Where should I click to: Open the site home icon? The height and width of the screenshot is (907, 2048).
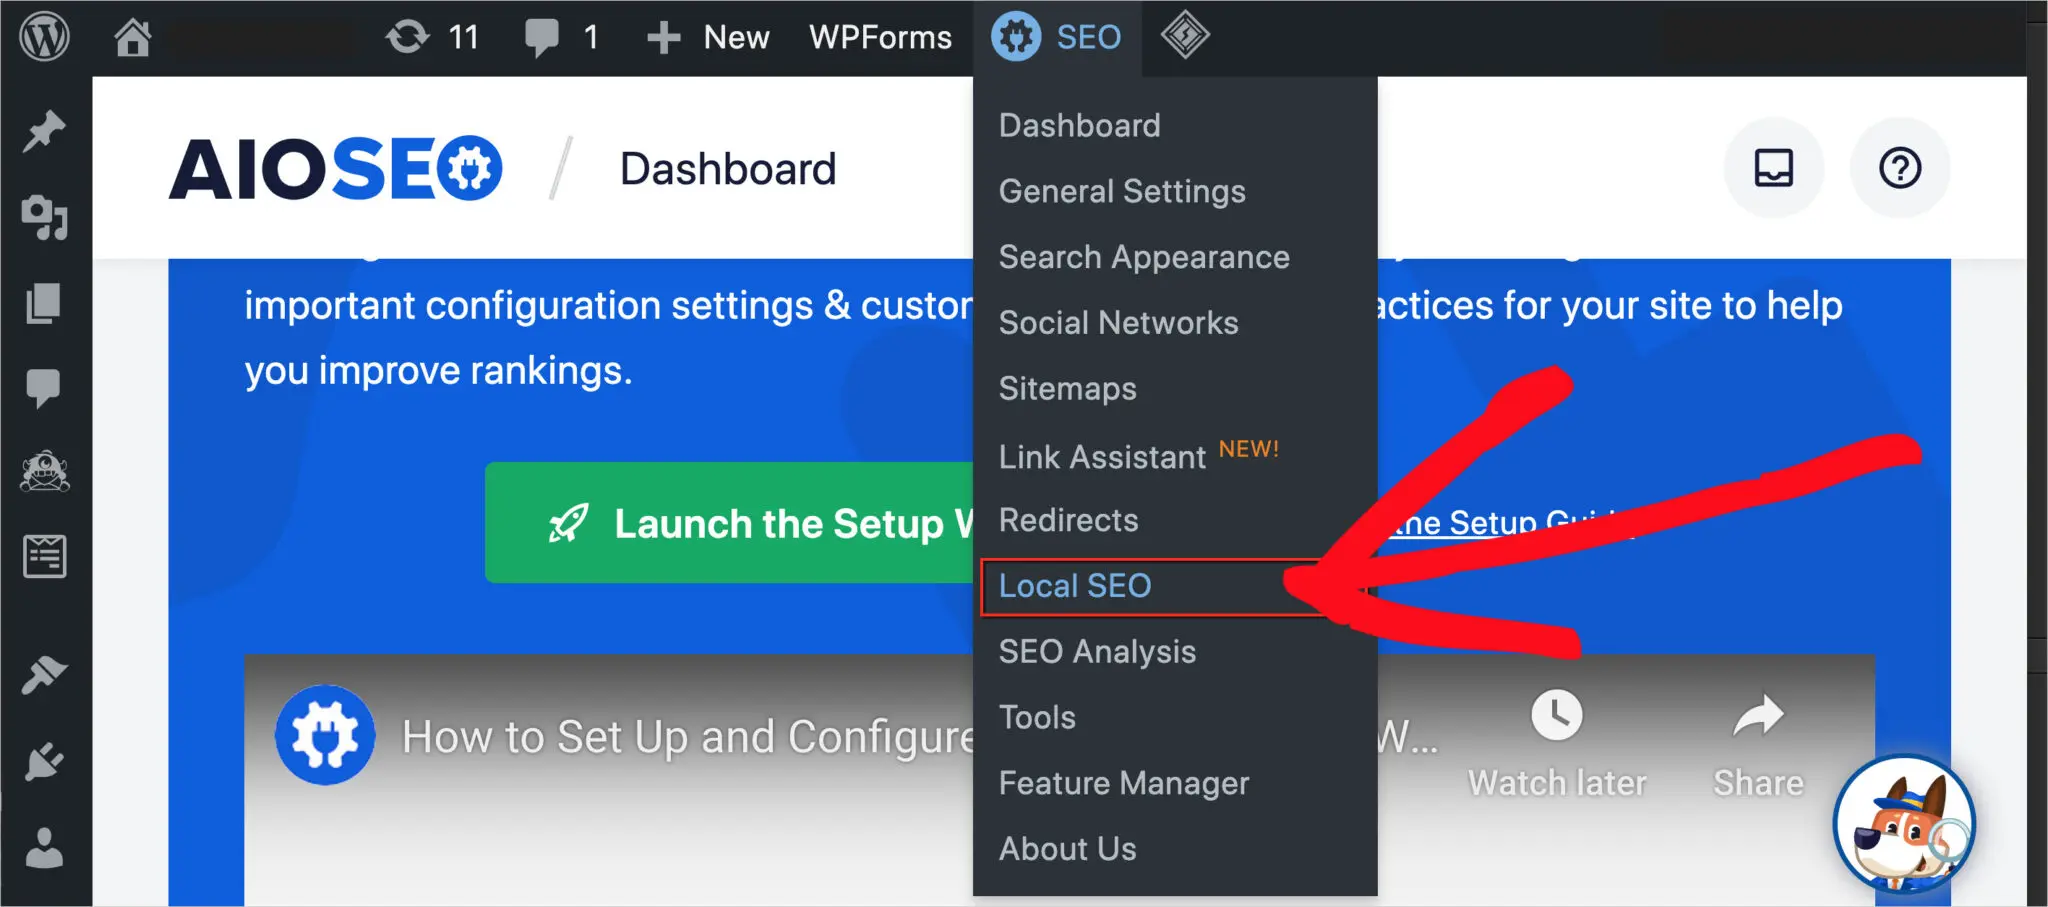coord(132,38)
